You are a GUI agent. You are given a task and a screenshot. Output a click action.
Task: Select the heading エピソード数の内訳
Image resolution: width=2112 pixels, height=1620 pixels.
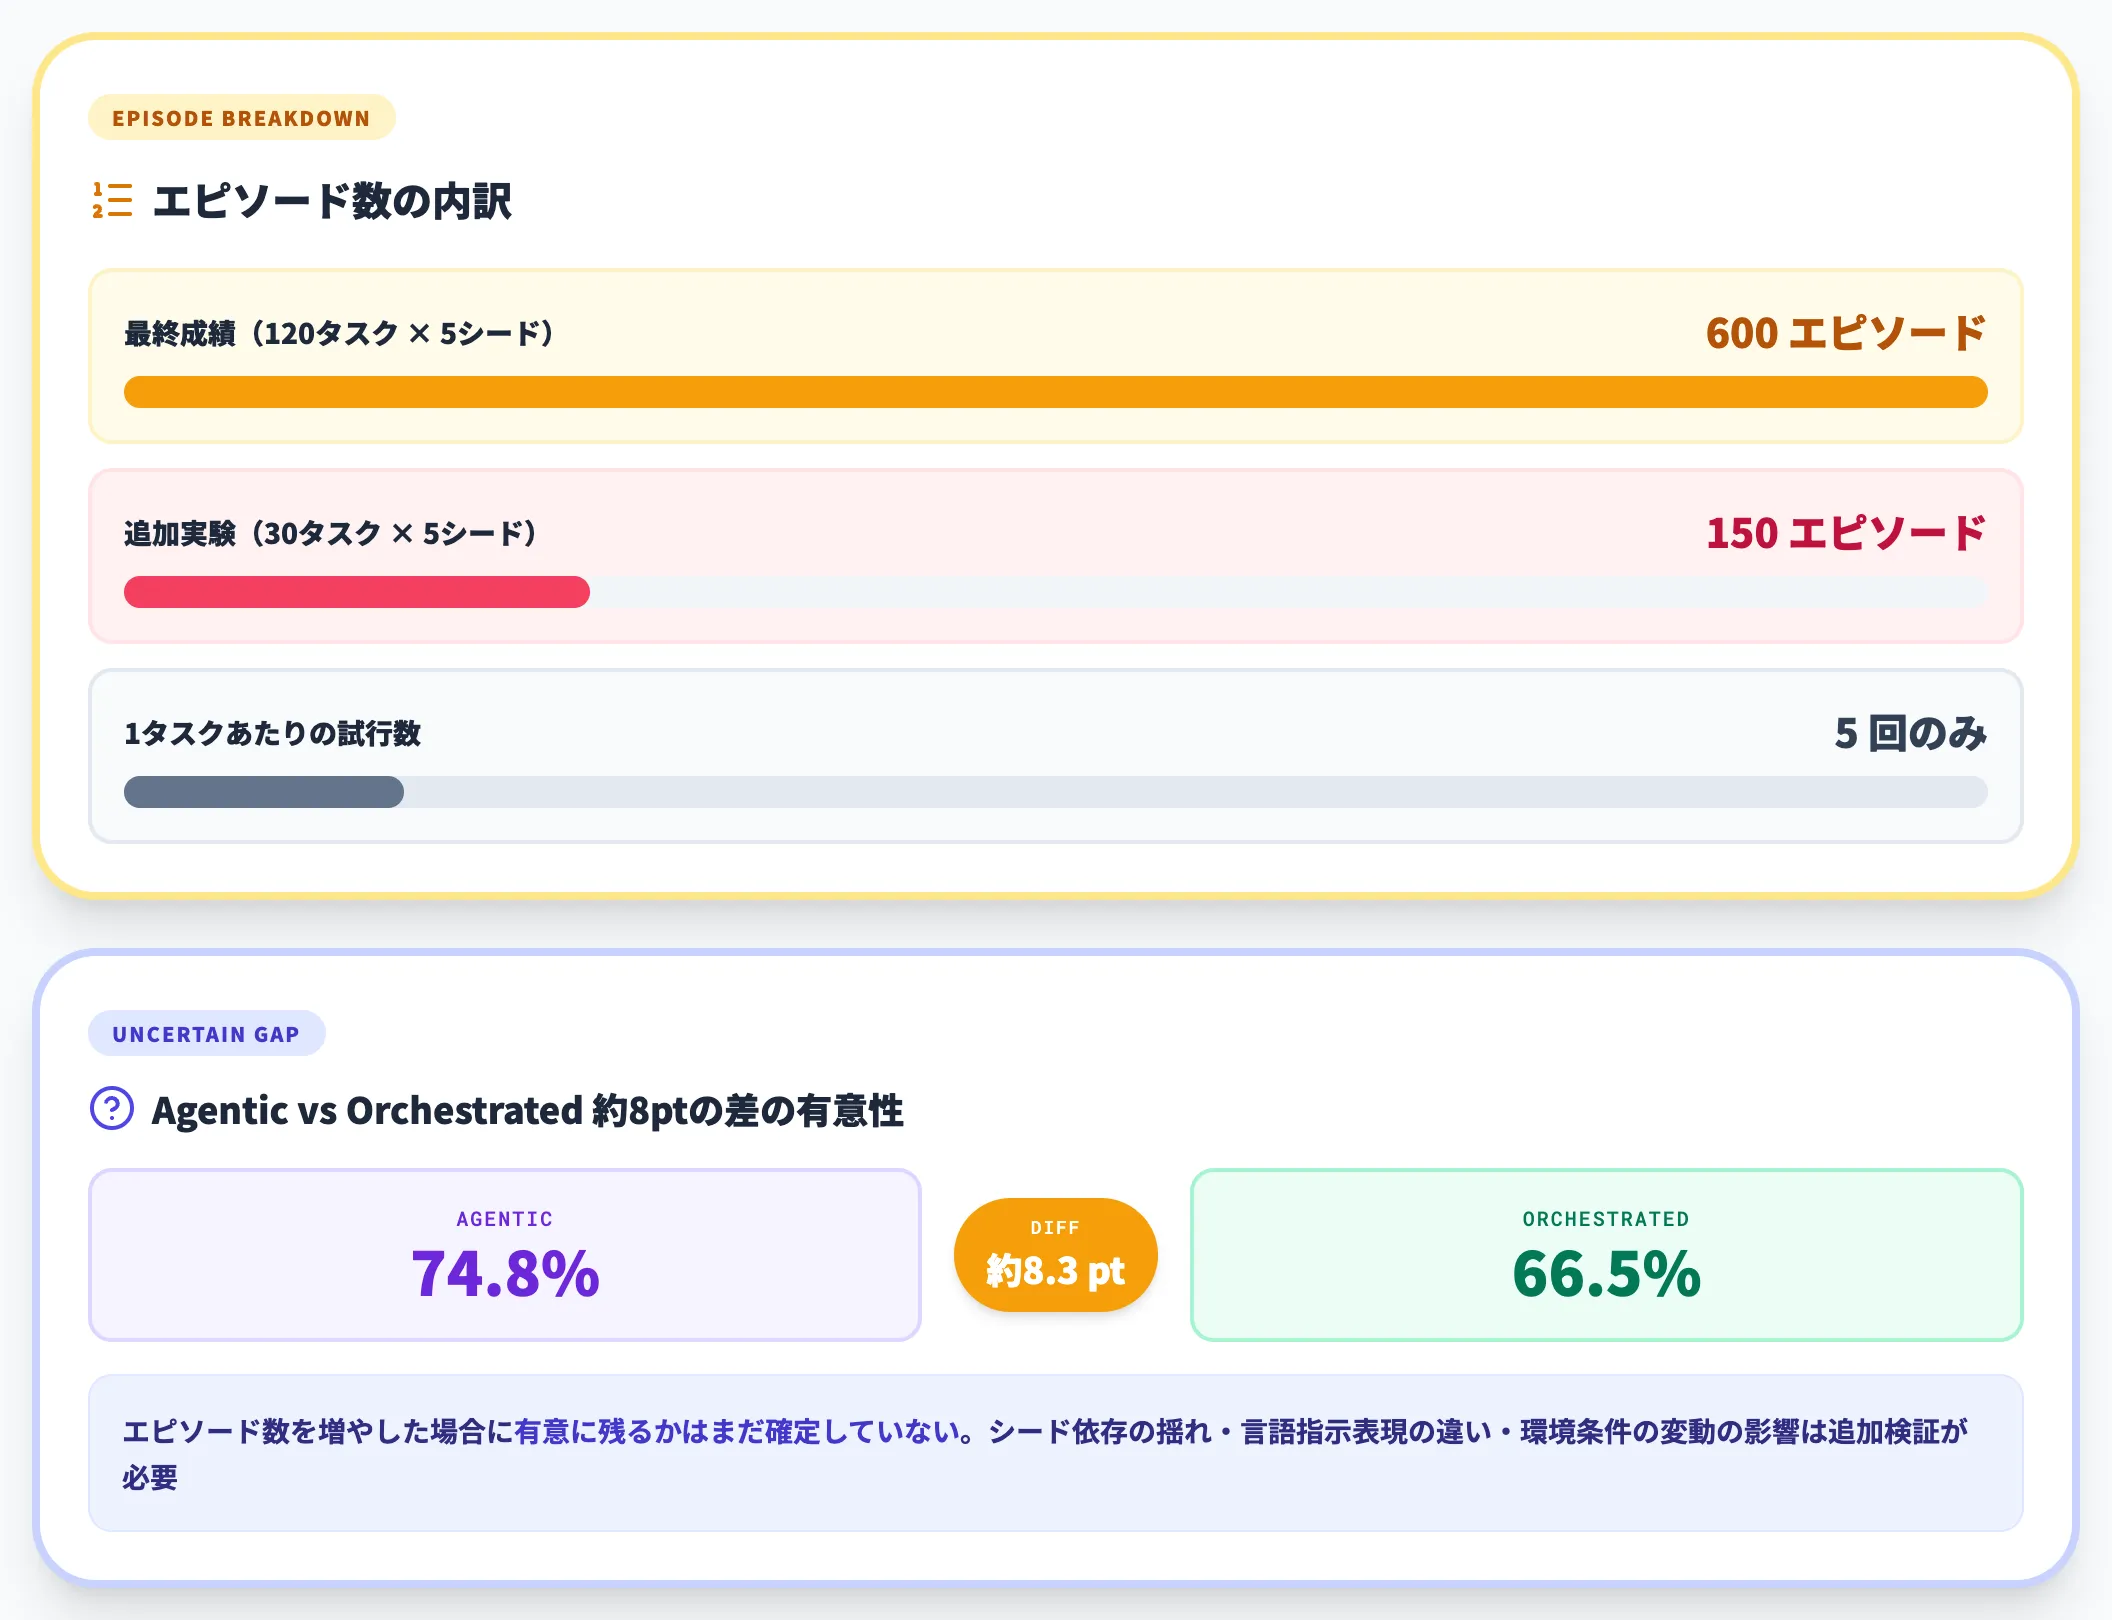[x=332, y=201]
